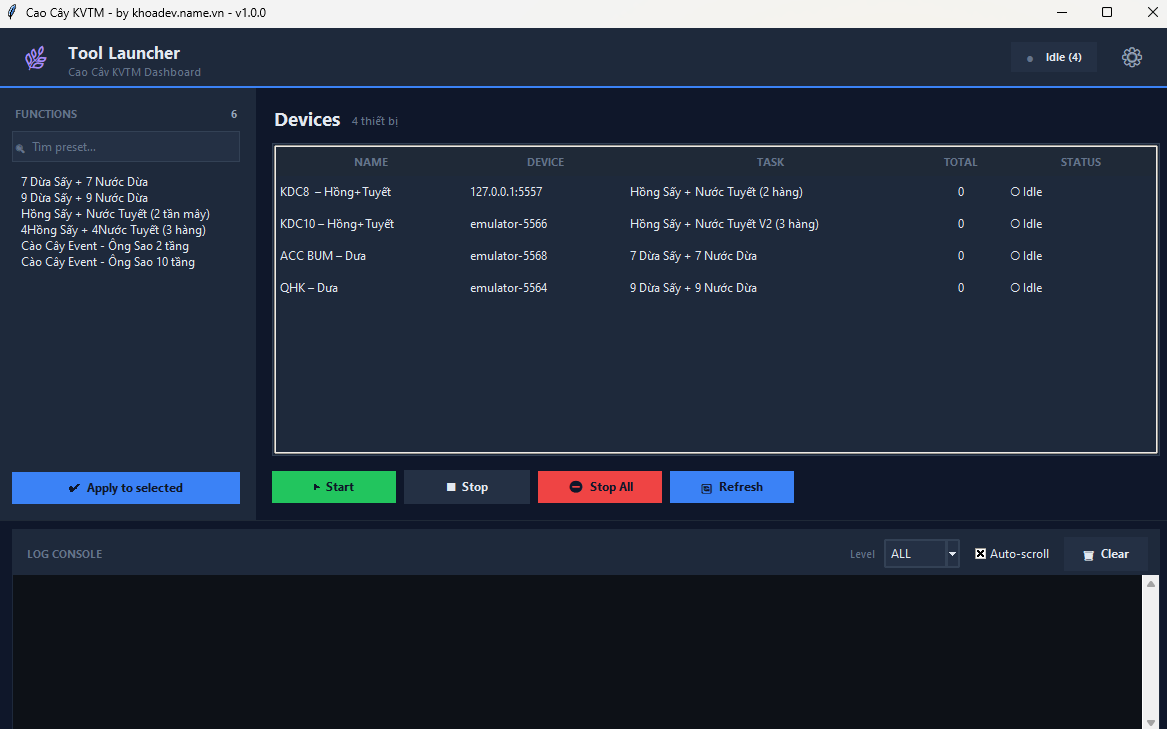The height and width of the screenshot is (729, 1167).
Task: Select preset Hồng Sấy + Nước Tuyết (2 tần mây)
Action: pos(115,214)
